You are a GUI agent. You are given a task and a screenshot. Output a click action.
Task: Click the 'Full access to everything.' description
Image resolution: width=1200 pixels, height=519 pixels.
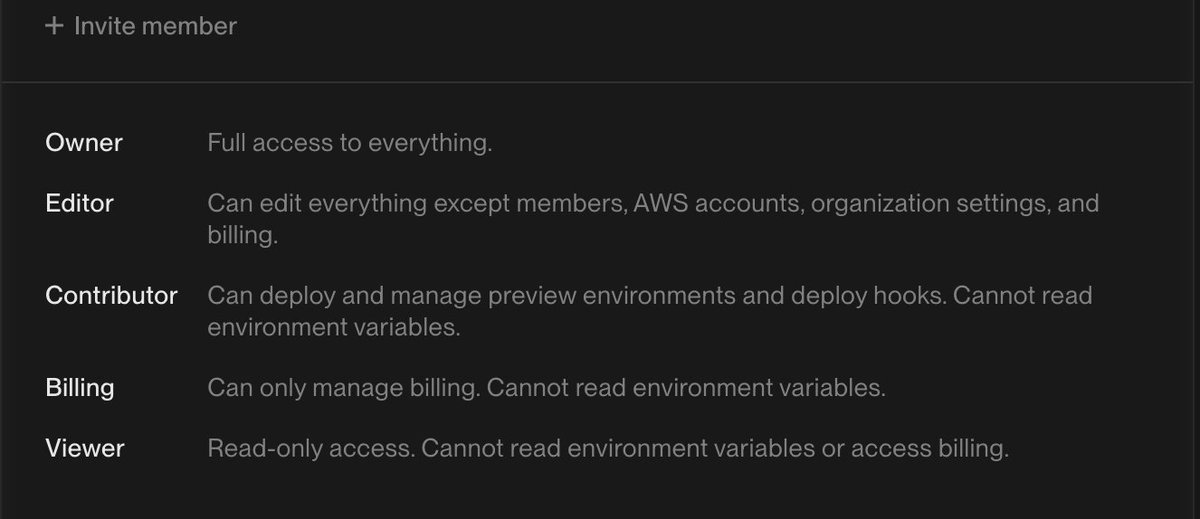(x=350, y=144)
